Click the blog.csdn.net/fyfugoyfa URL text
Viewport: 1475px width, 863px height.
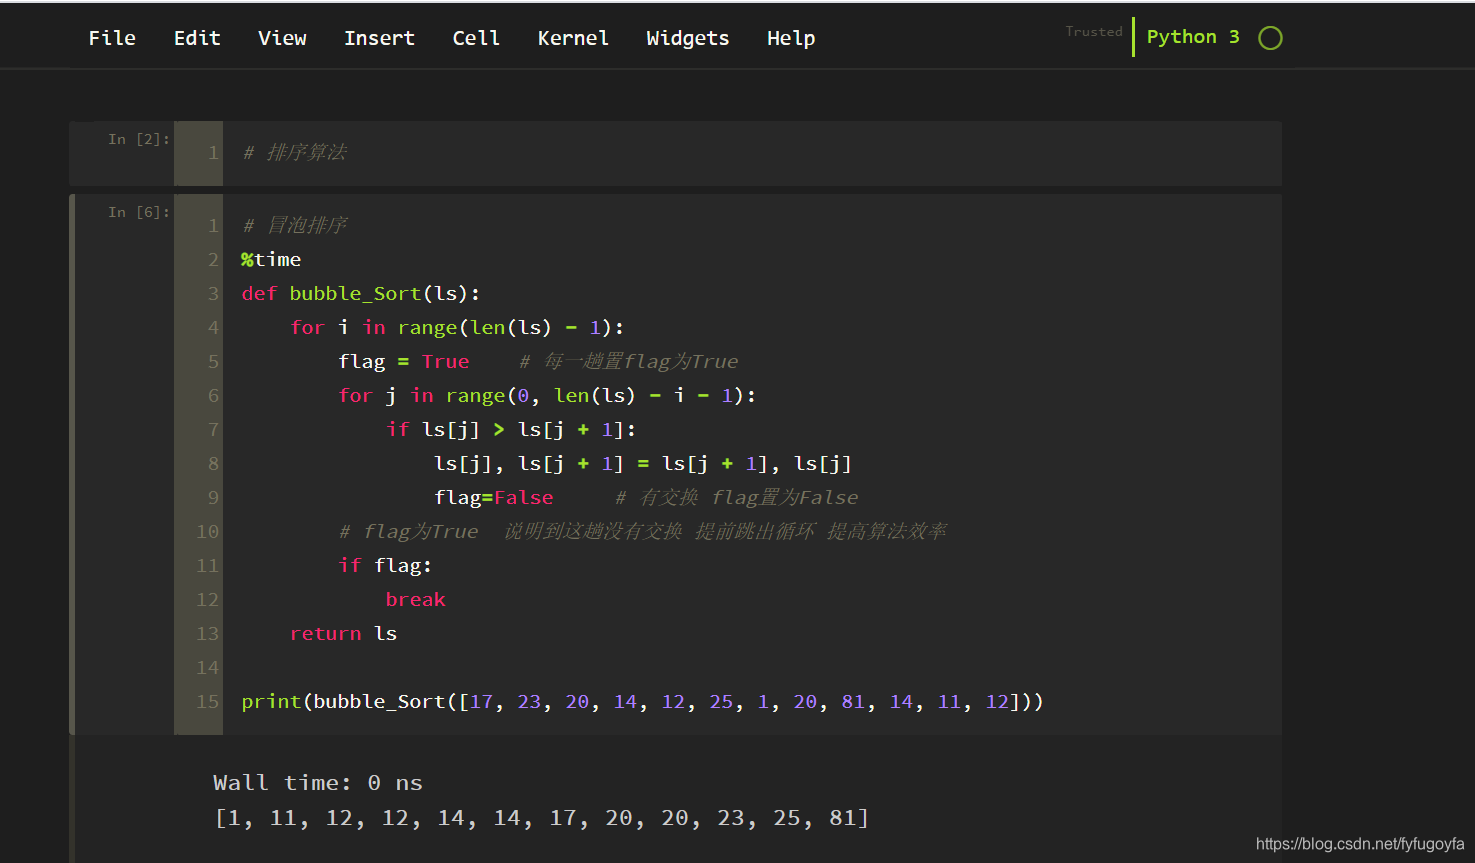pyautogui.click(x=1360, y=844)
